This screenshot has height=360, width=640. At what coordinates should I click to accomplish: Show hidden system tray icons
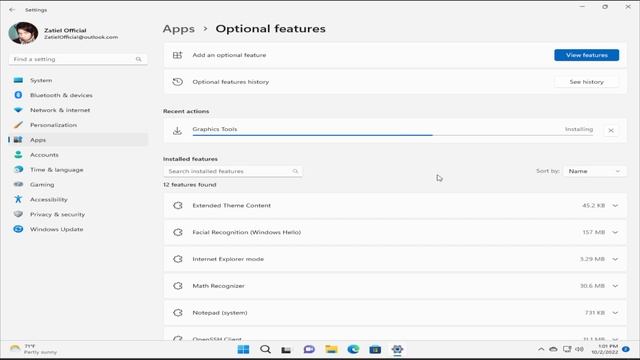541,349
